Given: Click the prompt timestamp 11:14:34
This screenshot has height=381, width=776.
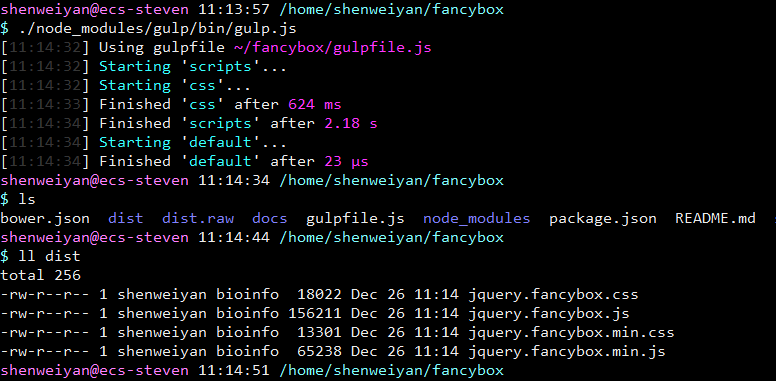Looking at the screenshot, I should click(234, 180).
